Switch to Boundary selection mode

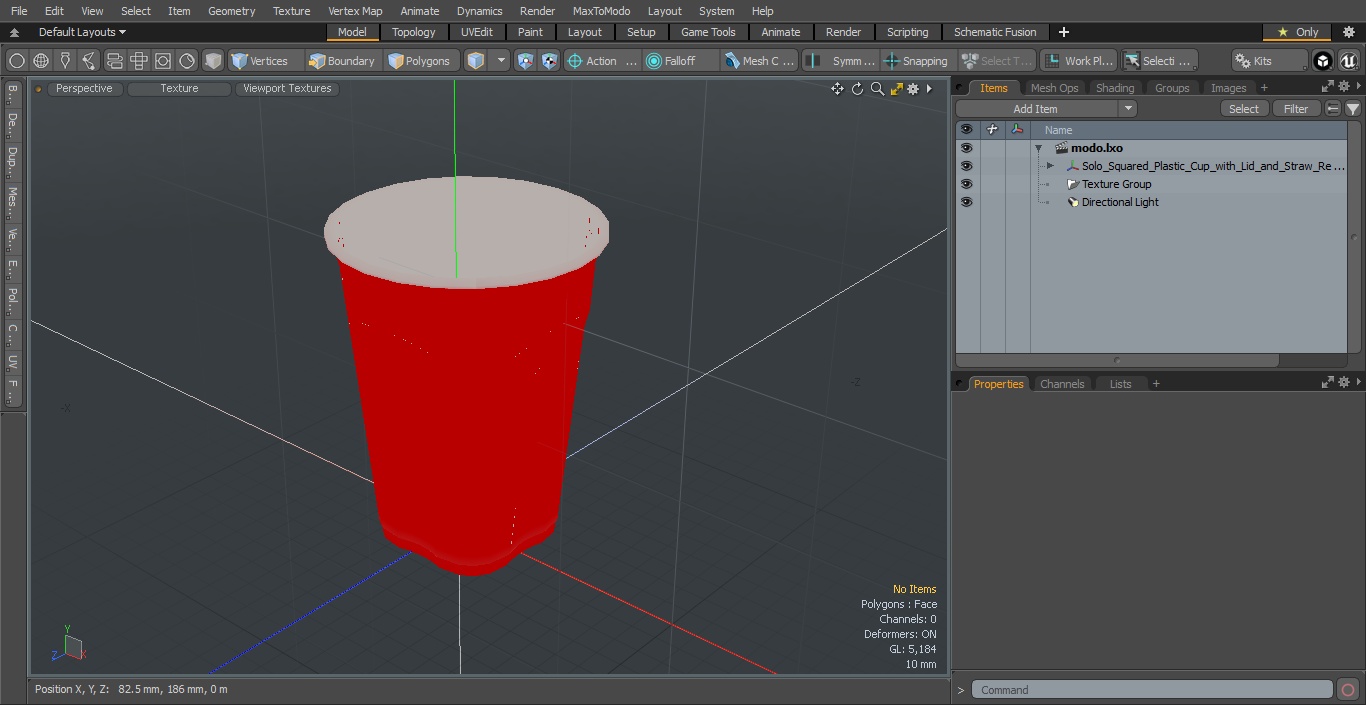click(x=342, y=61)
